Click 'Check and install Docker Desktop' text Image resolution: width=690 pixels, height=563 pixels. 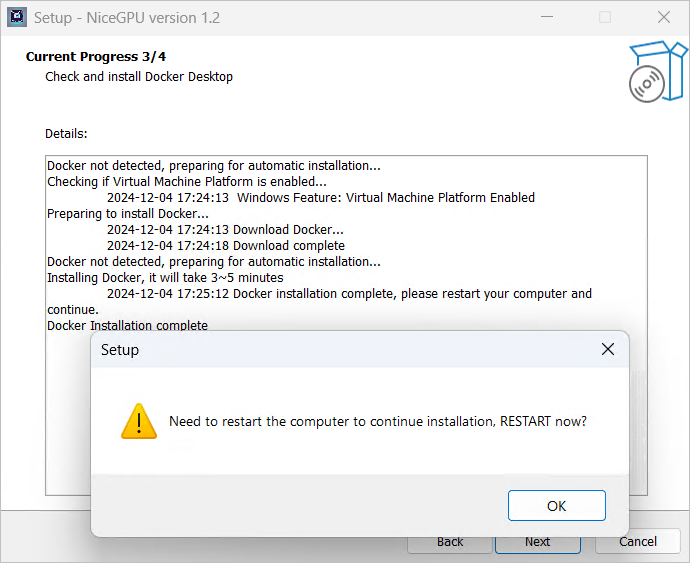pos(139,77)
